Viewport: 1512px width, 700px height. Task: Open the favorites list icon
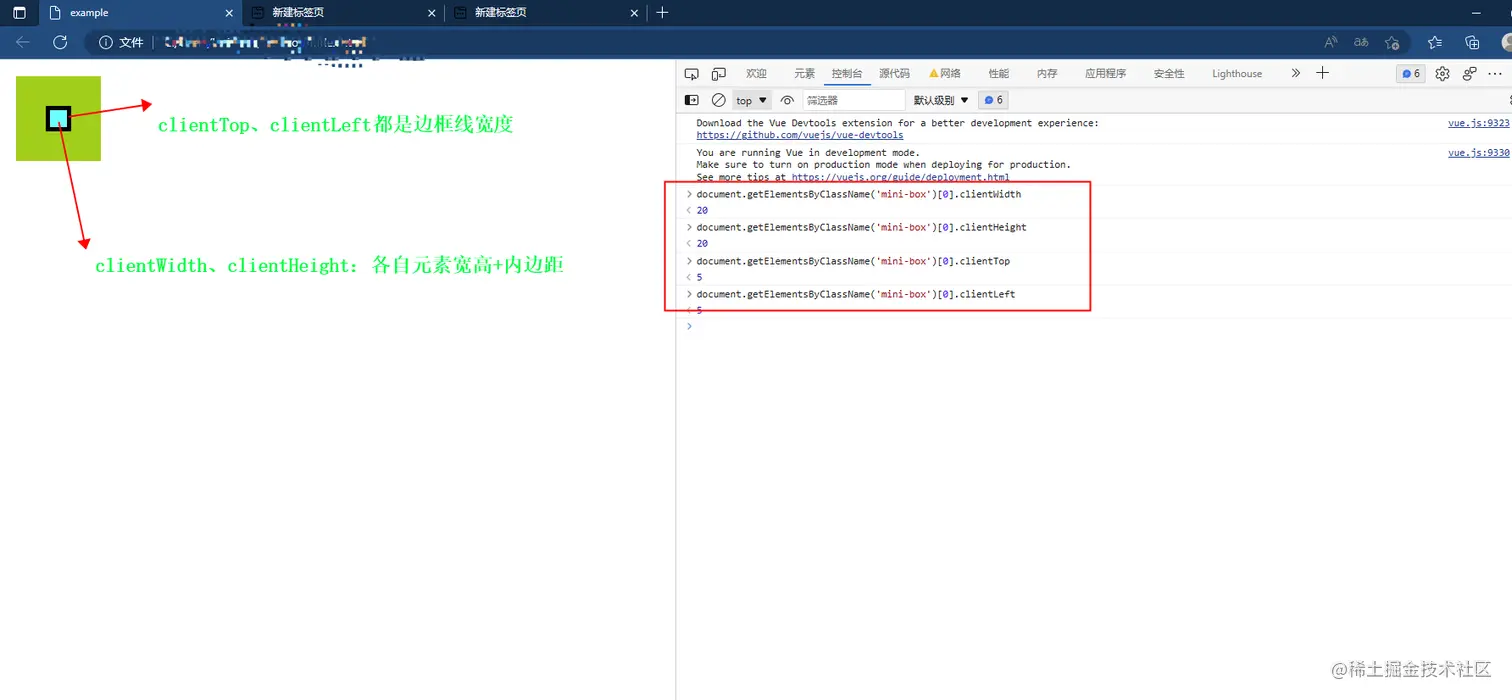[1435, 42]
